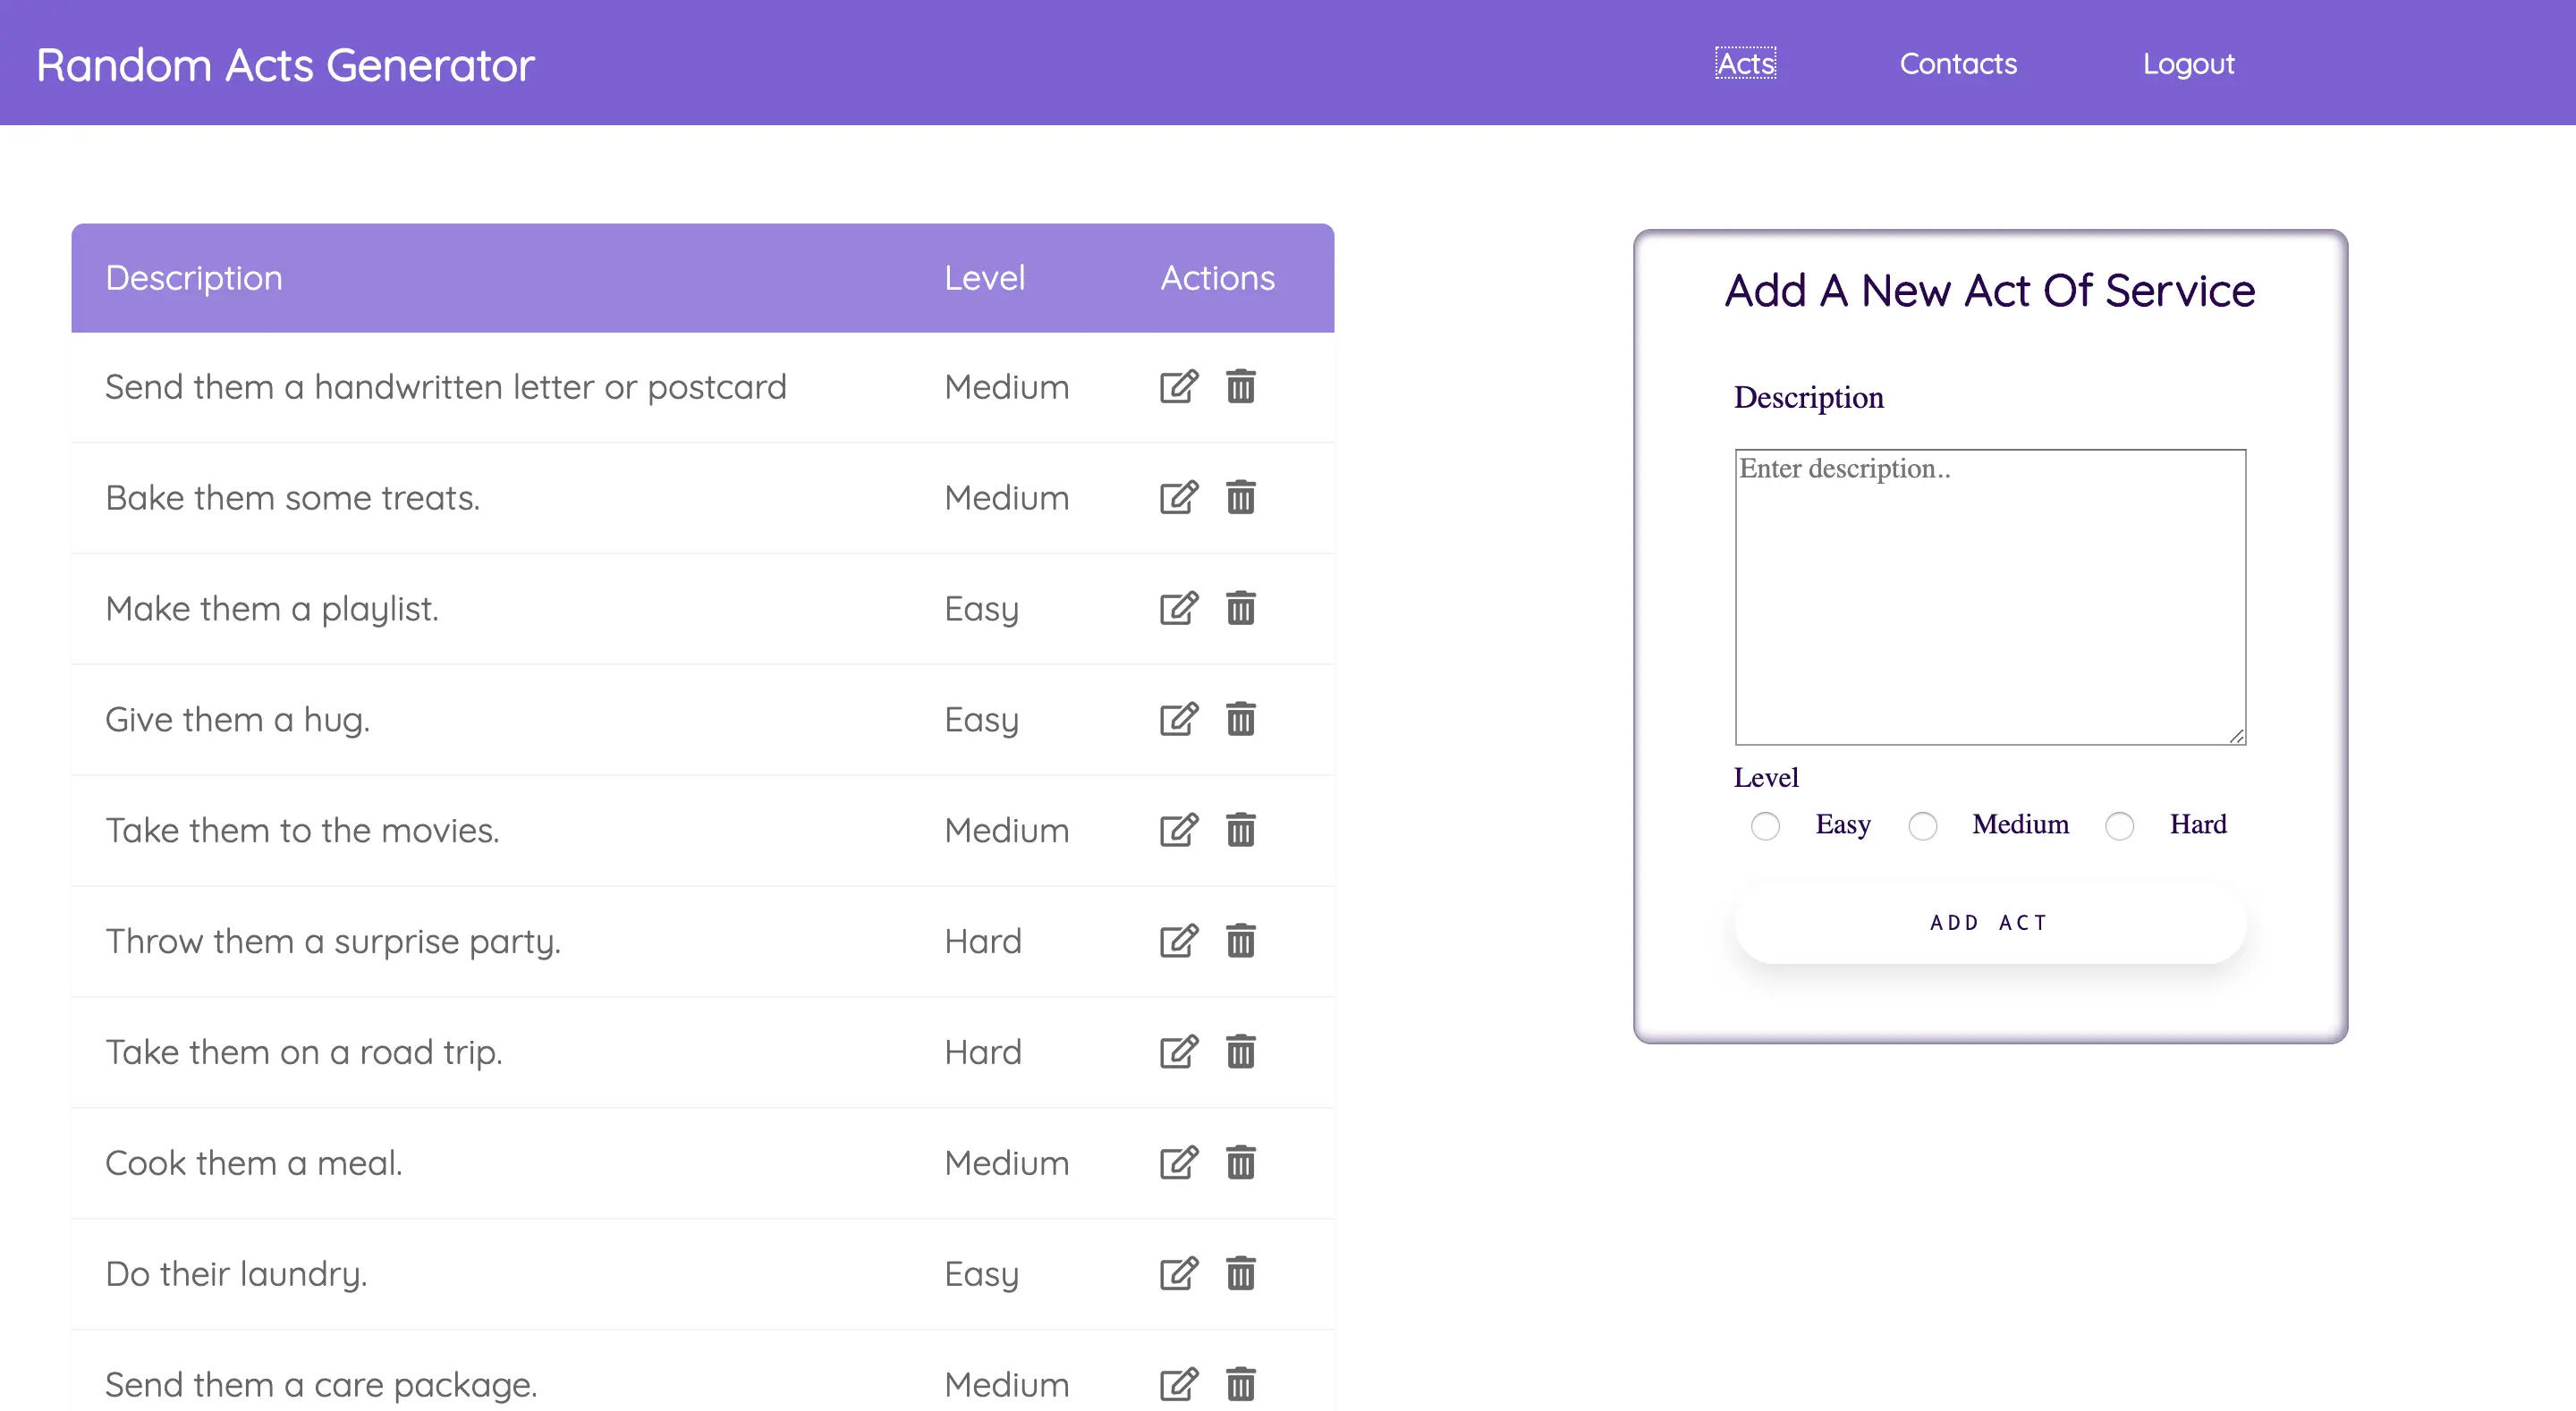Delete the 'Cook them a meal.' act
The image size is (2576, 1411).
1240,1163
